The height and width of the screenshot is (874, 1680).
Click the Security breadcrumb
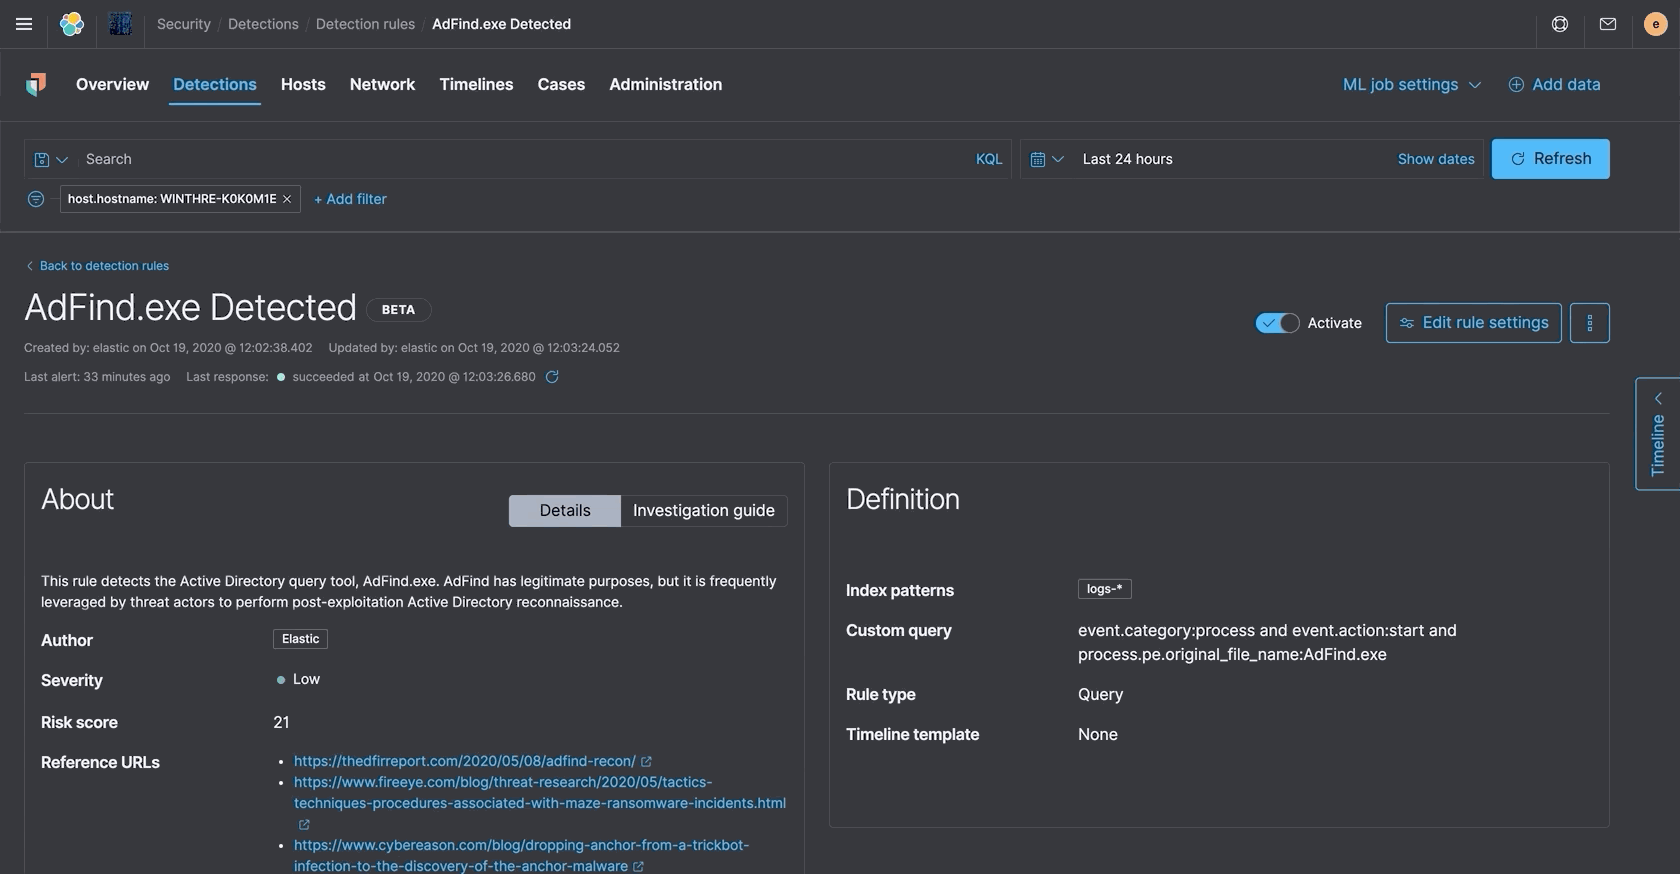pyautogui.click(x=184, y=24)
